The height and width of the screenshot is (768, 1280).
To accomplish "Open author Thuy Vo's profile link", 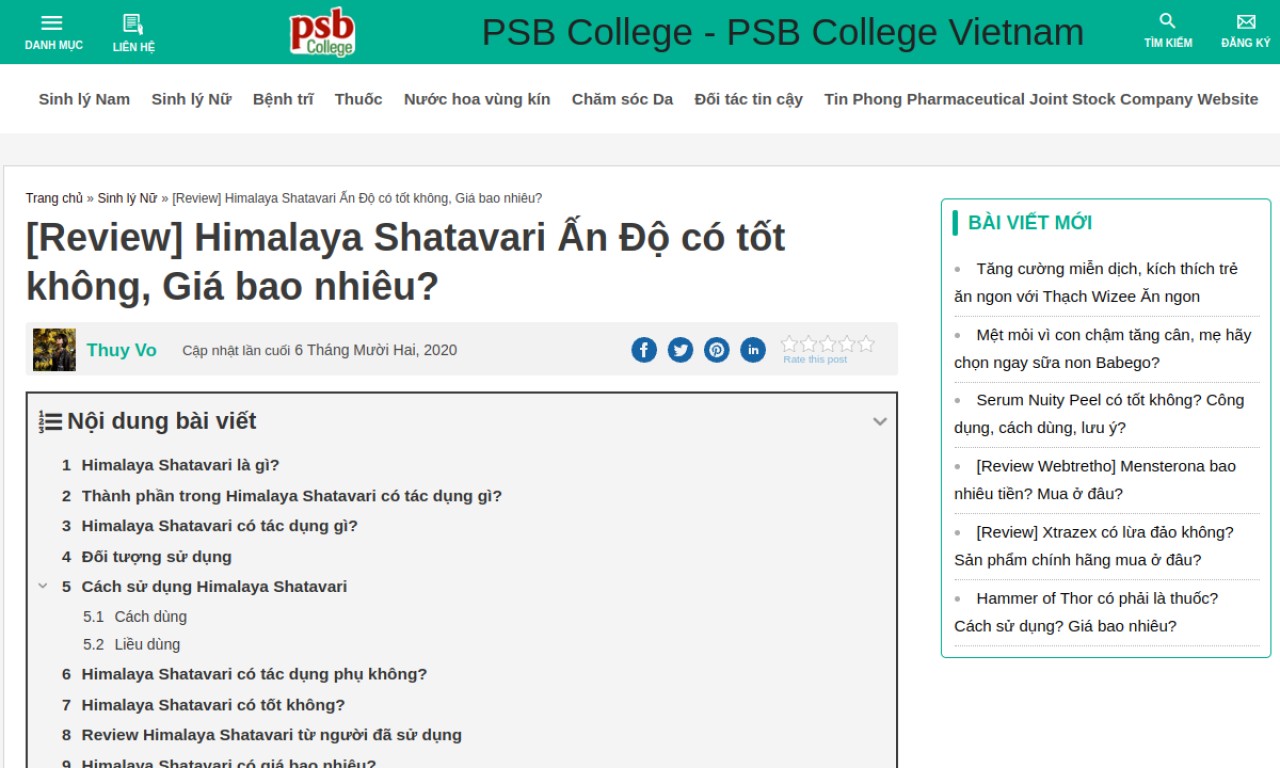I will pos(121,350).
